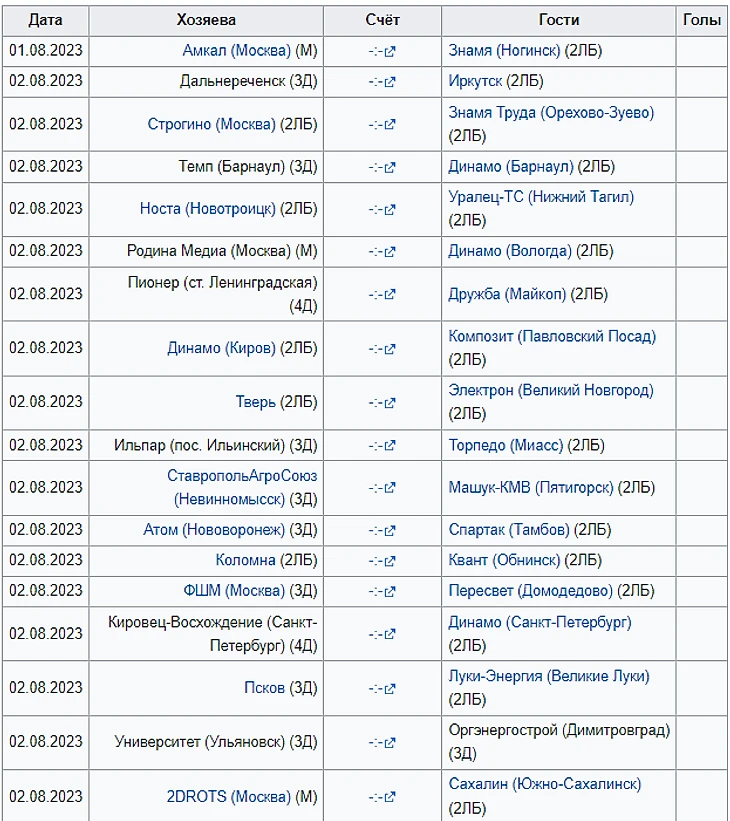Screen dimensions: 730x821
Task: Open Амкал (Москва) team link
Action: (x=237, y=50)
